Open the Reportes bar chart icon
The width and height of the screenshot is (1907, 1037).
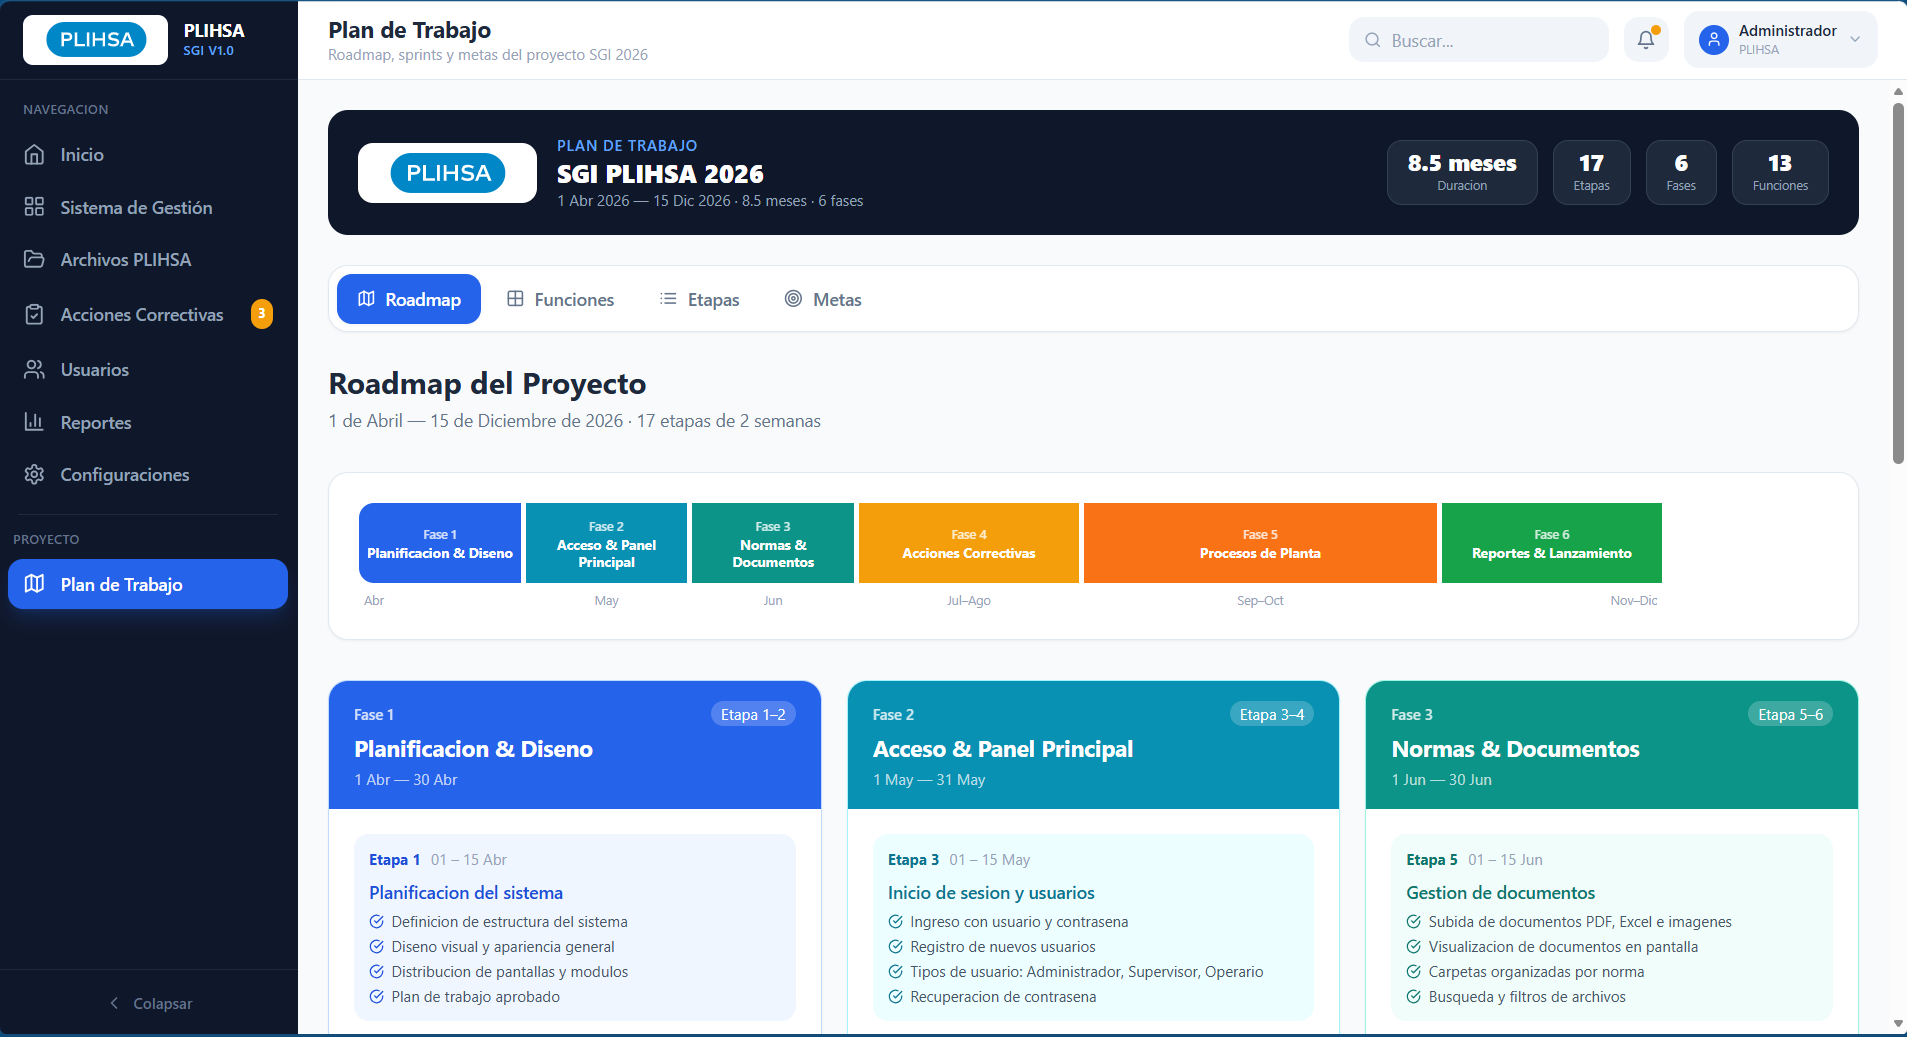35,422
